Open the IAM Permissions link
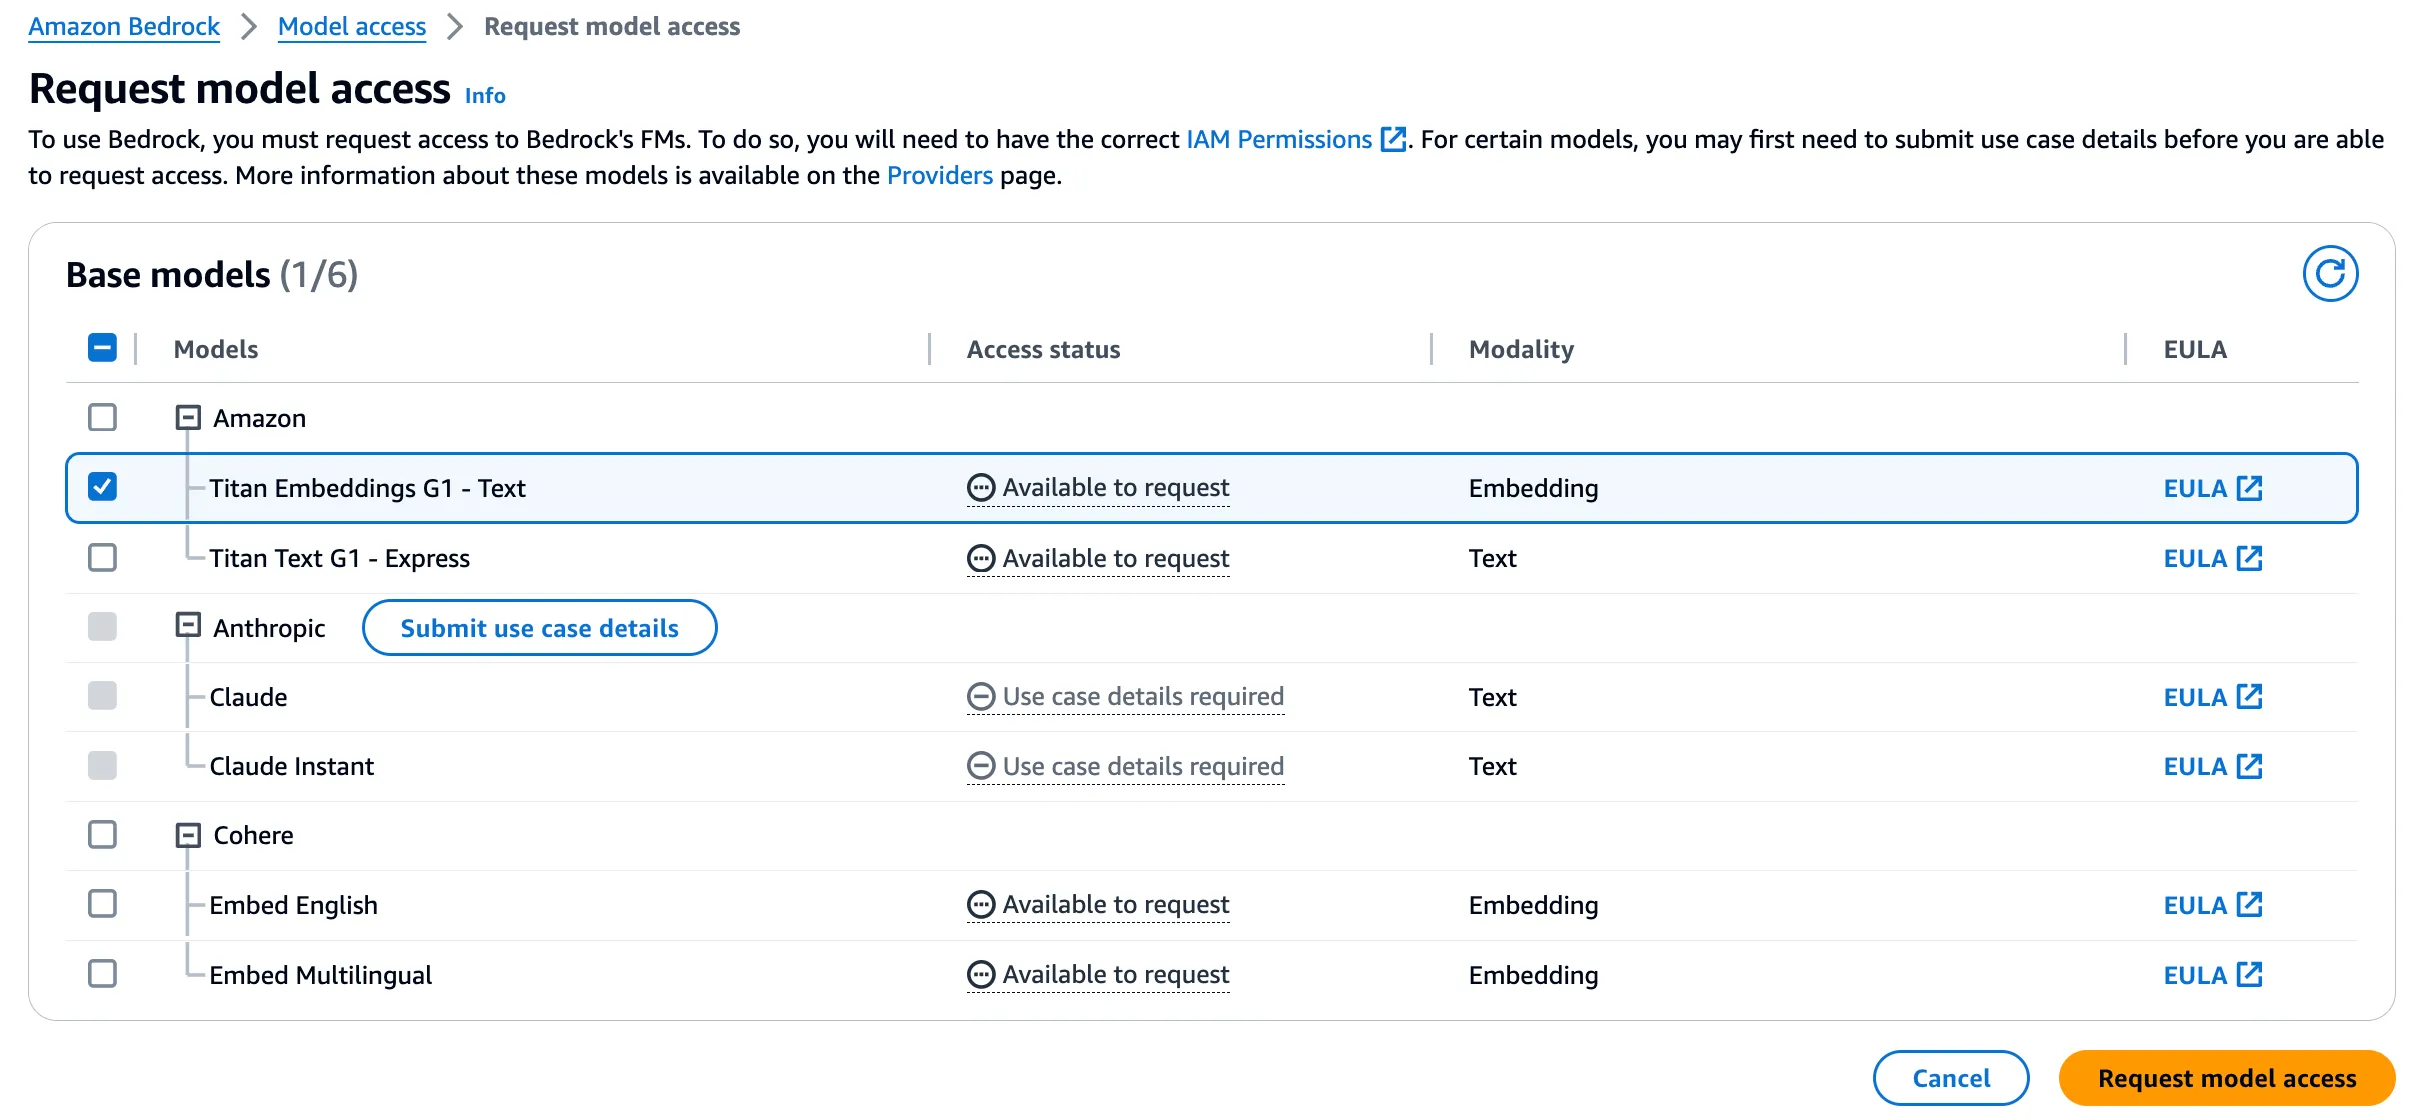 click(1279, 139)
